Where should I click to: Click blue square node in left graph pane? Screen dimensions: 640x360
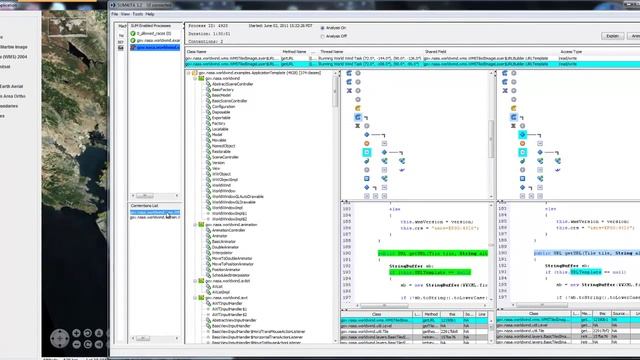(367, 178)
